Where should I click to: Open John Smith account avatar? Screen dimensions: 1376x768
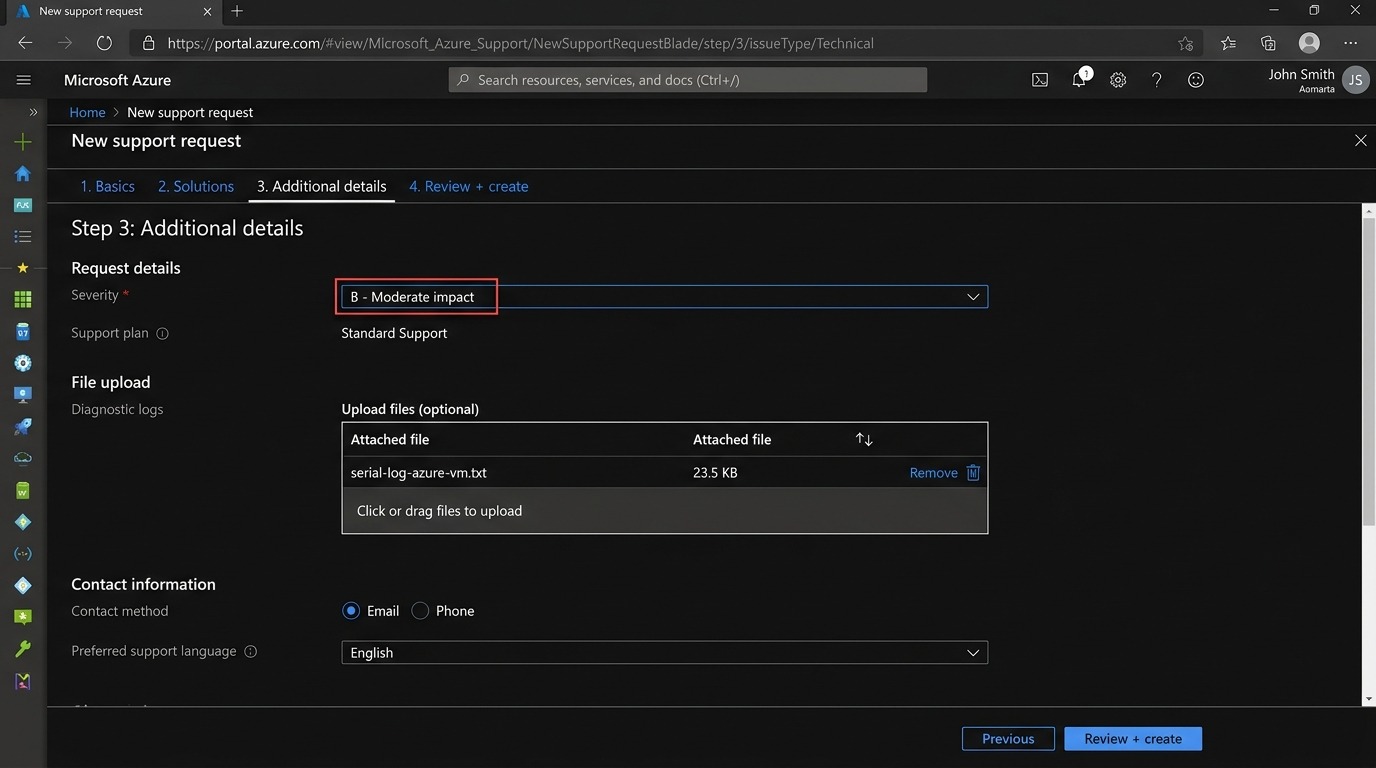[1356, 80]
